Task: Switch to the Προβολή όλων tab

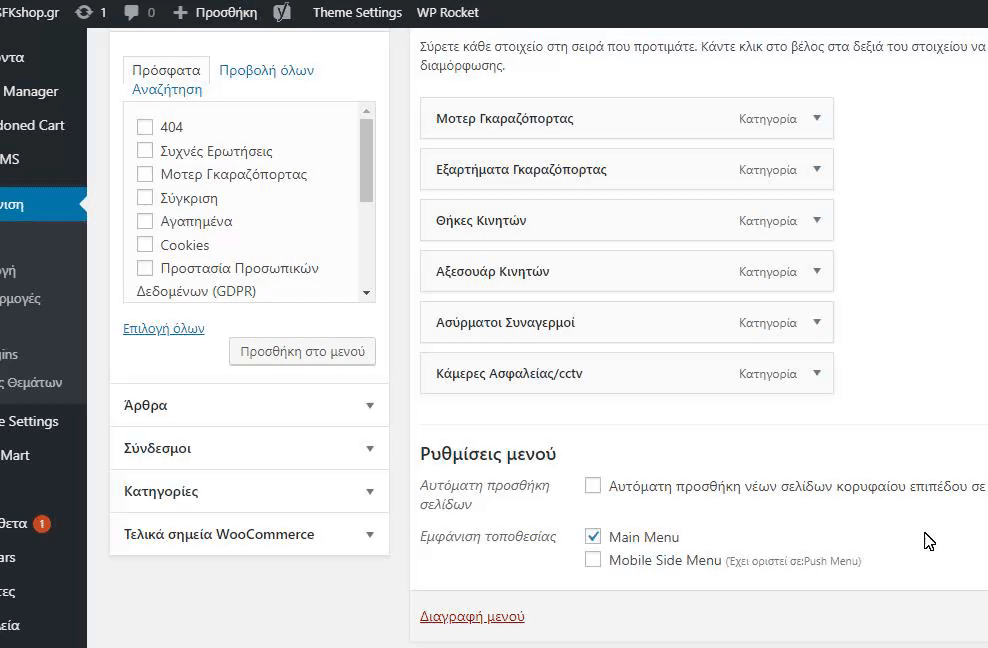Action: coord(266,70)
